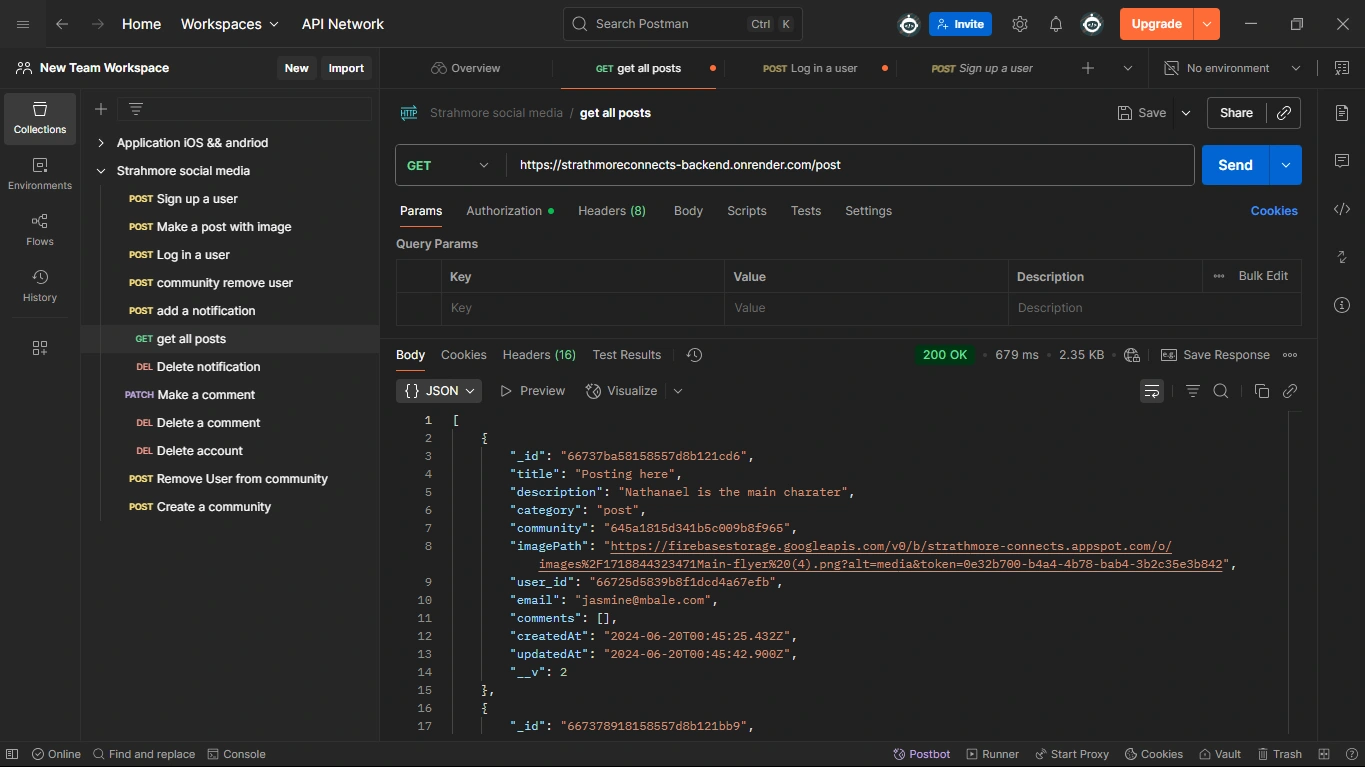Switch to the Log in a user tab

pyautogui.click(x=810, y=68)
